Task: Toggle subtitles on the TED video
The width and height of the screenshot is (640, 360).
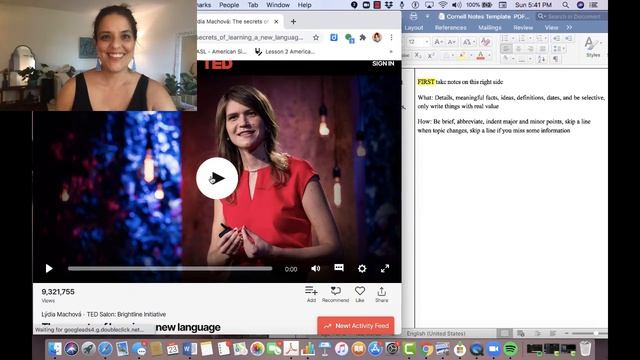Action: click(339, 268)
